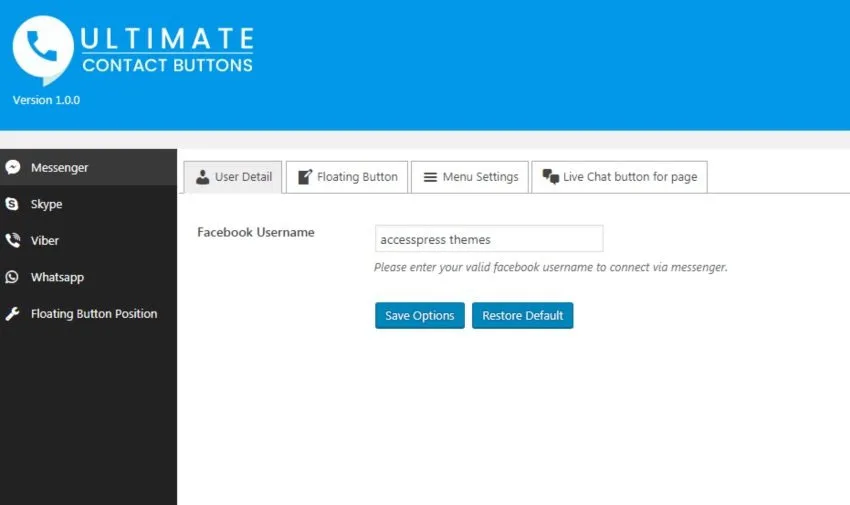Switch to the User Detail tab

click(233, 177)
